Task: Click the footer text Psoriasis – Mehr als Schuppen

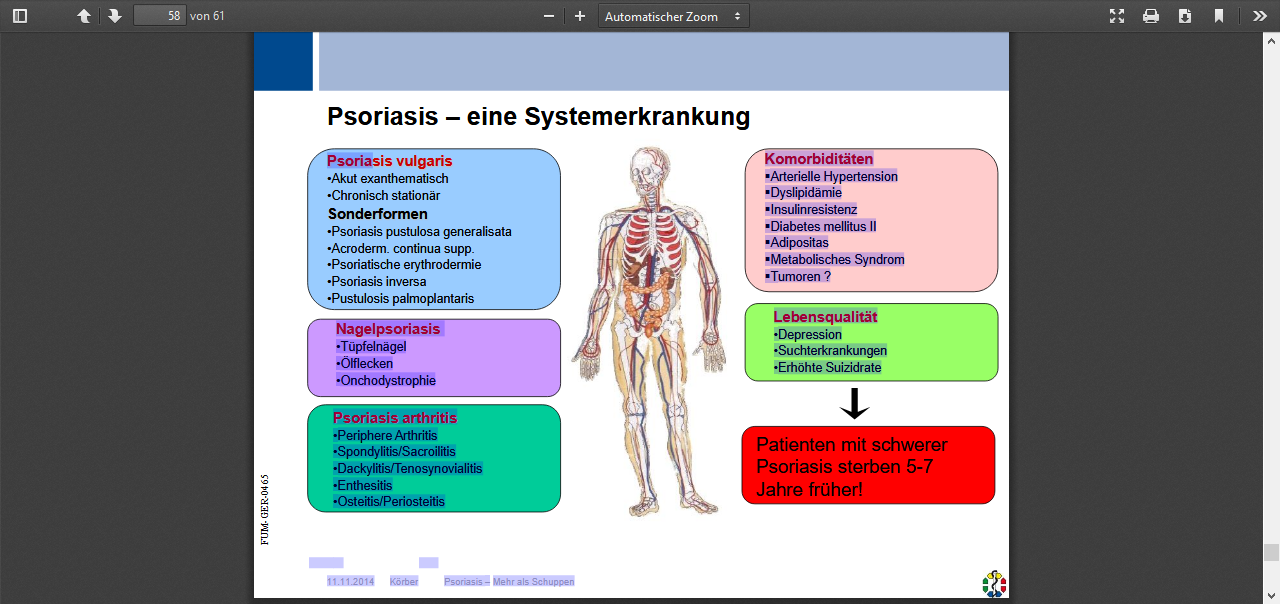Action: click(509, 581)
